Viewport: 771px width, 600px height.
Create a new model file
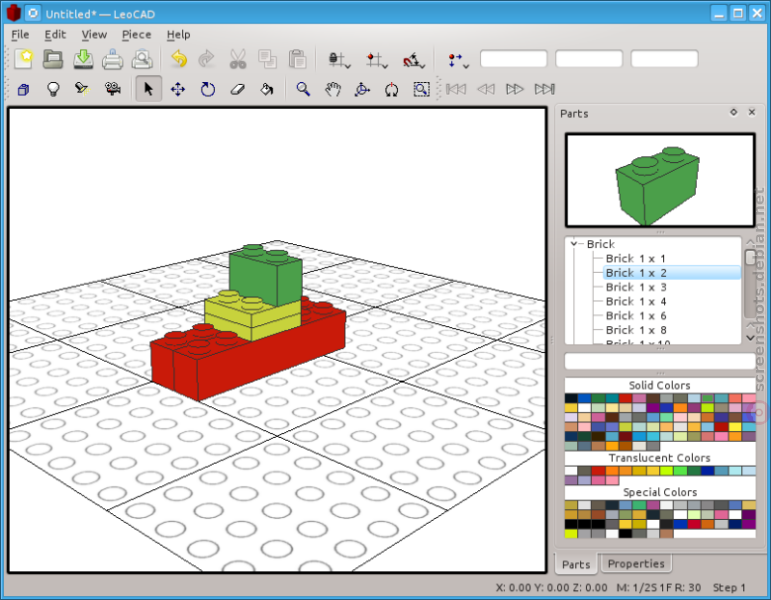(24, 59)
